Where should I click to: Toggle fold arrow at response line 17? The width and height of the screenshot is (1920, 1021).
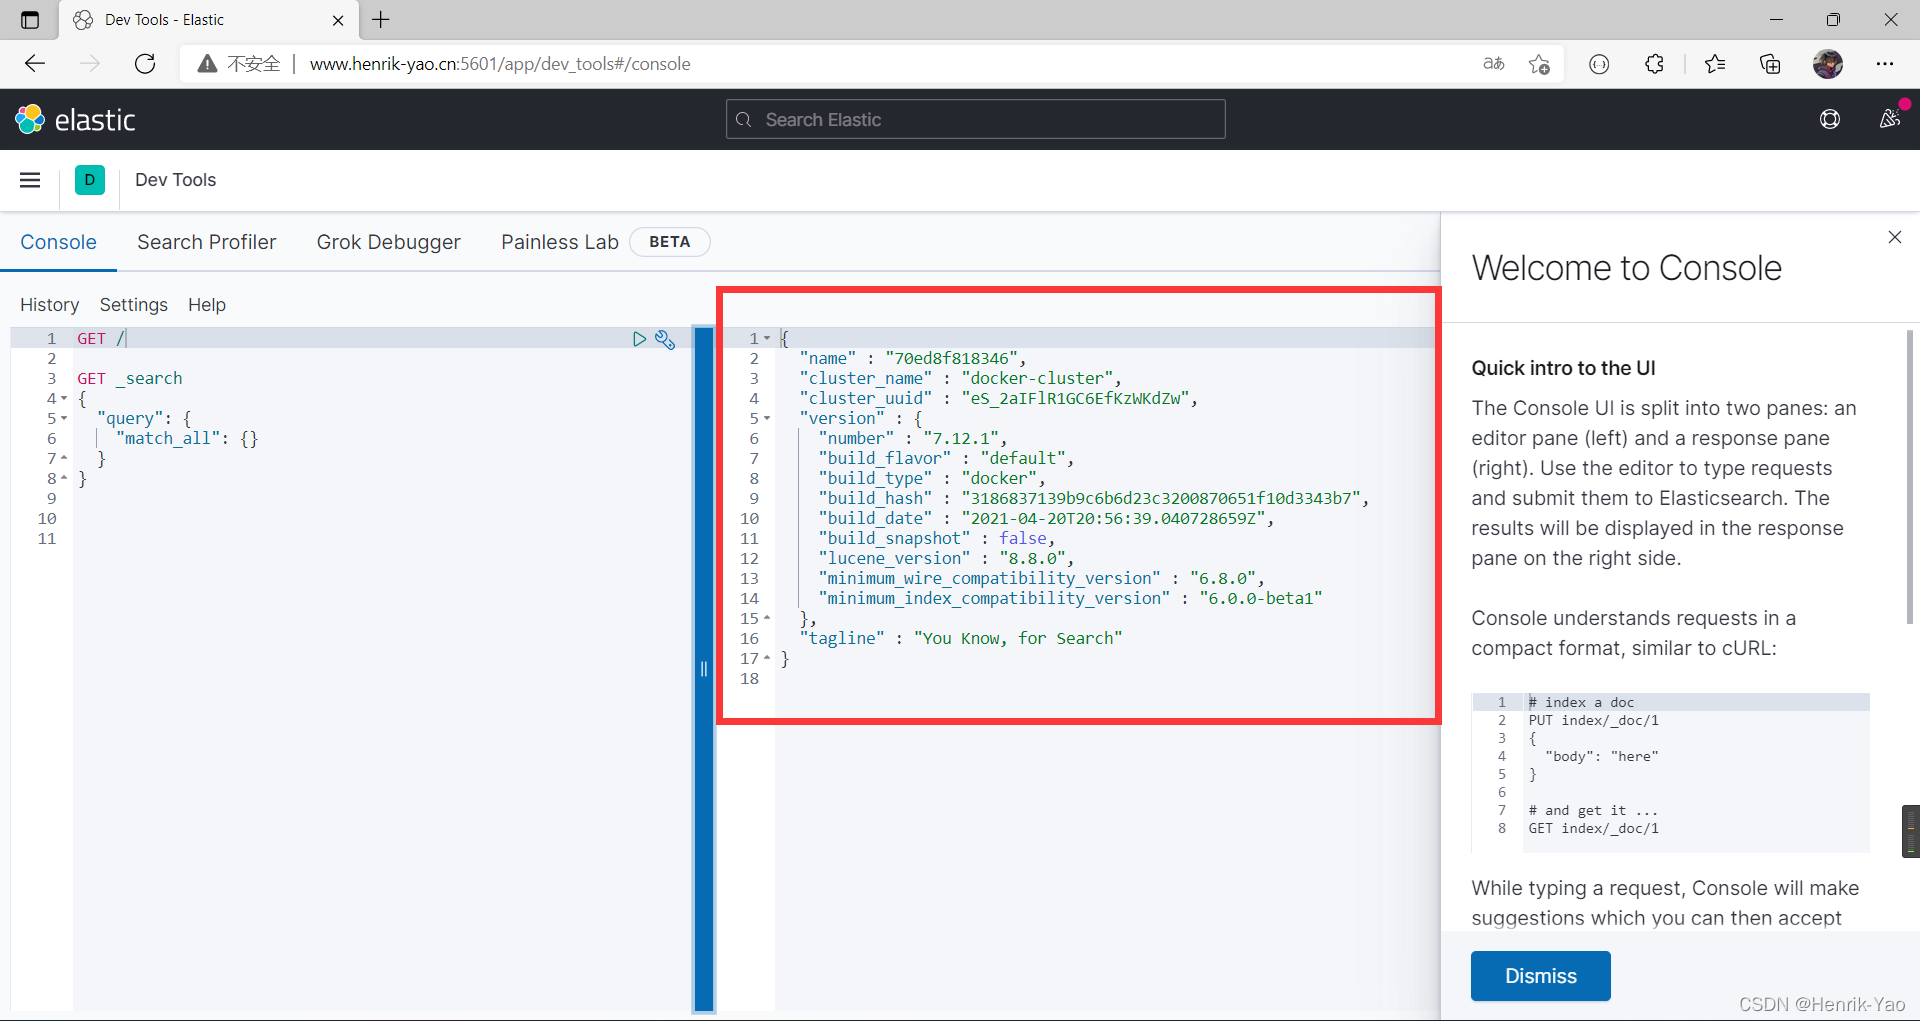(x=767, y=659)
